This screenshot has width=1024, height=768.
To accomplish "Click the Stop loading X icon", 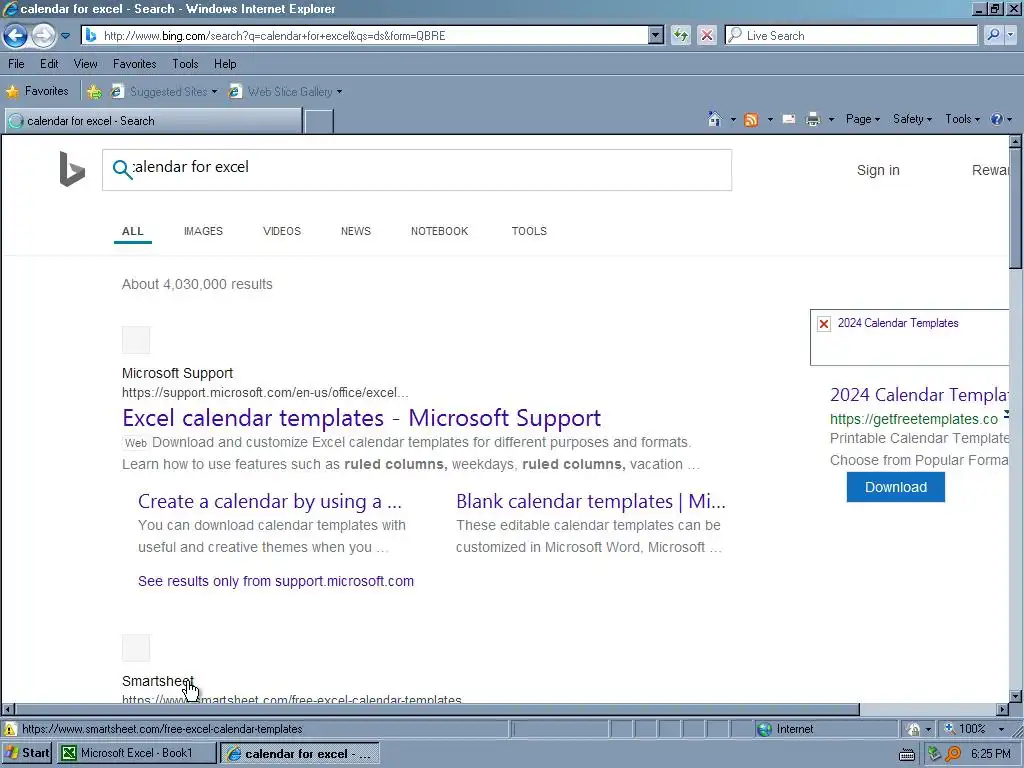I will pos(707,35).
